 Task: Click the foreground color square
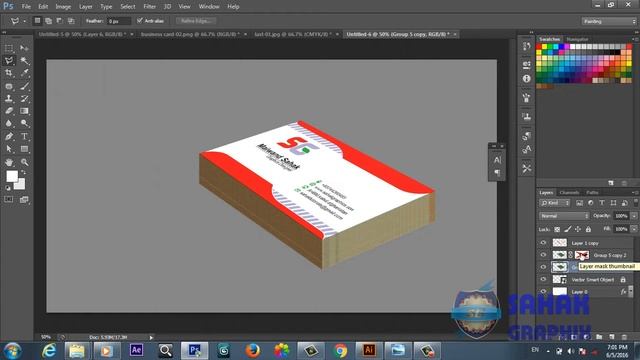[12, 176]
